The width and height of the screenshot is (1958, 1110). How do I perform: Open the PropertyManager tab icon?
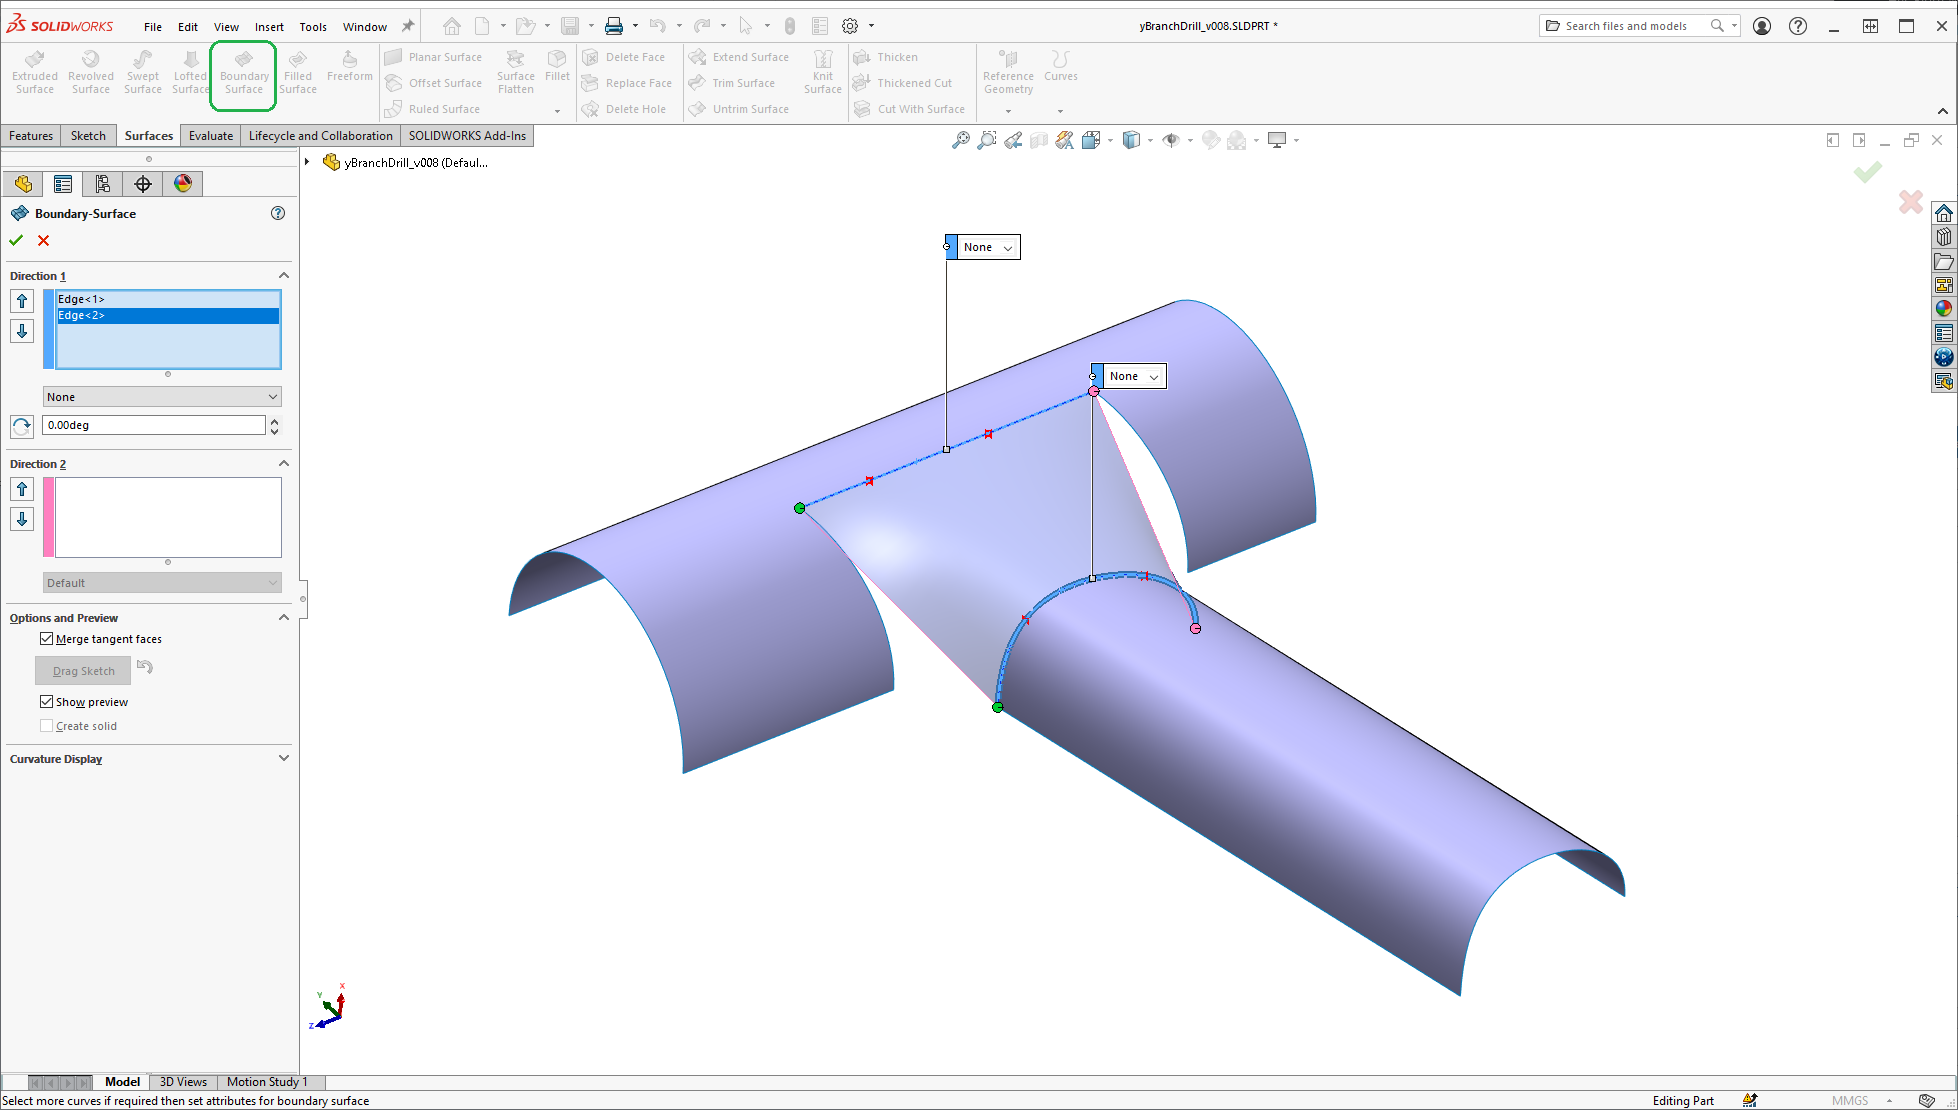63,184
